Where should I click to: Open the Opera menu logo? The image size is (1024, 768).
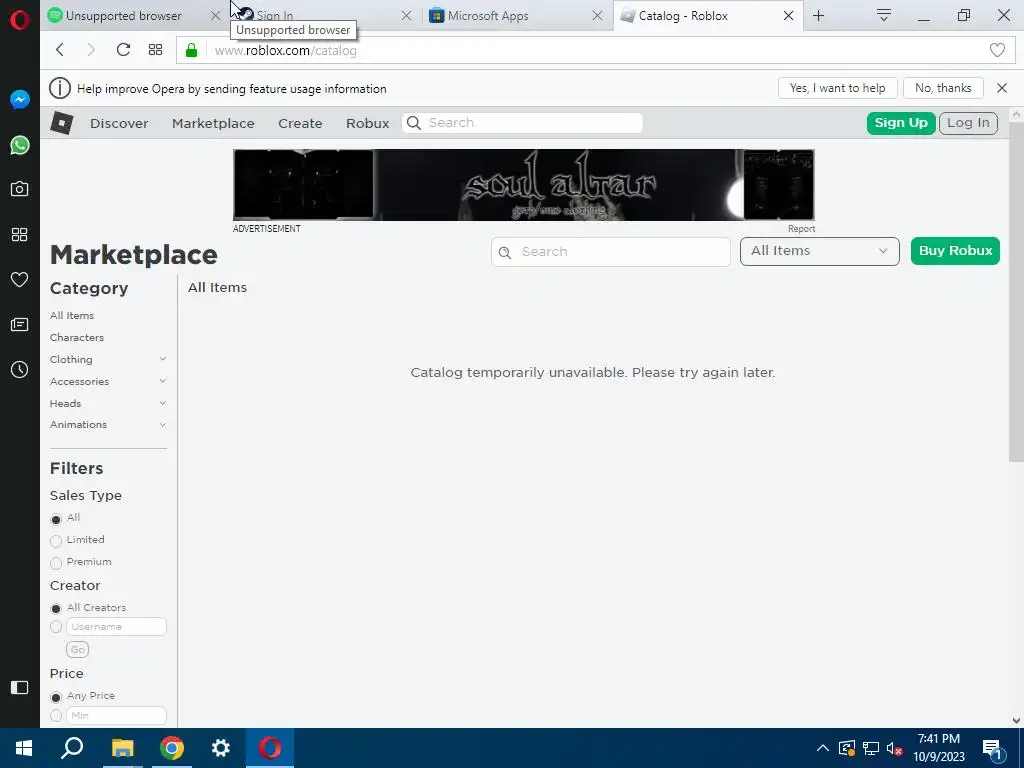click(x=20, y=20)
